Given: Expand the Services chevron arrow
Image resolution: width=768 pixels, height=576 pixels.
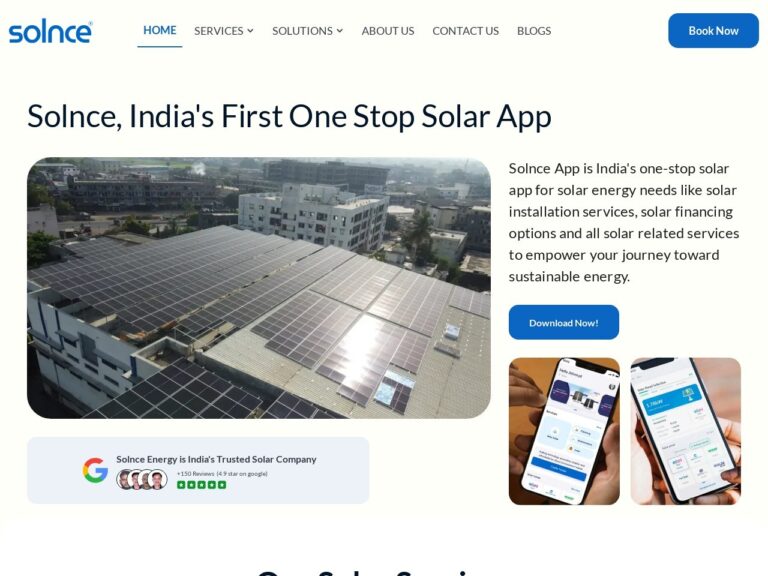Looking at the screenshot, I should pos(250,31).
